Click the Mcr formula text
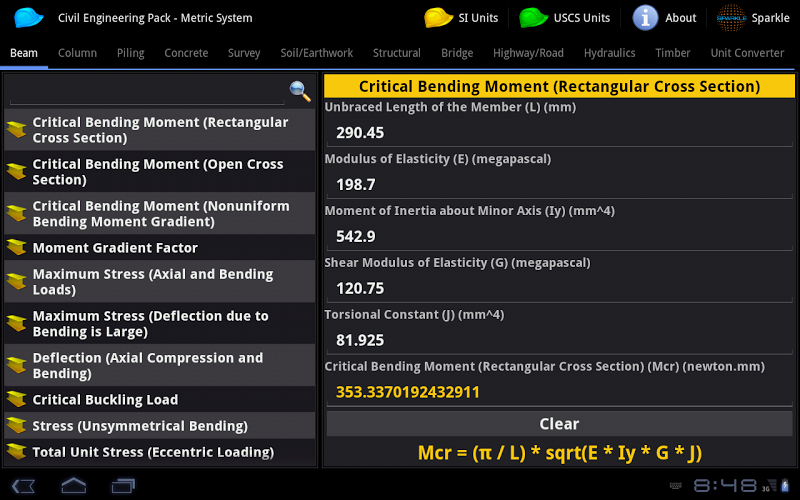Viewport: 800px width, 500px height. click(560, 453)
